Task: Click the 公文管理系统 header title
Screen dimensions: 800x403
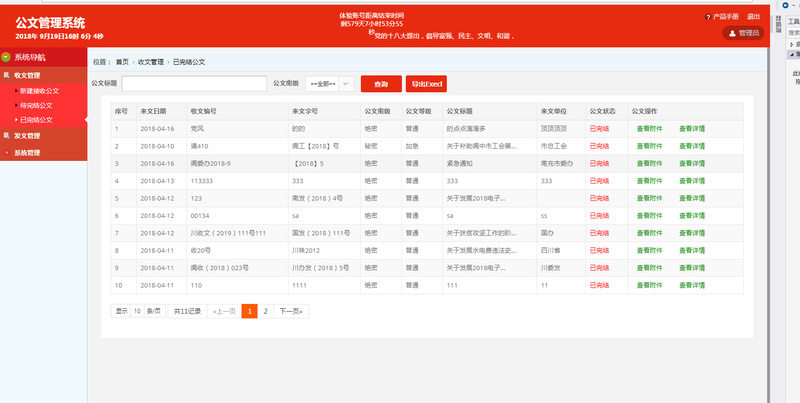Action: (x=50, y=23)
